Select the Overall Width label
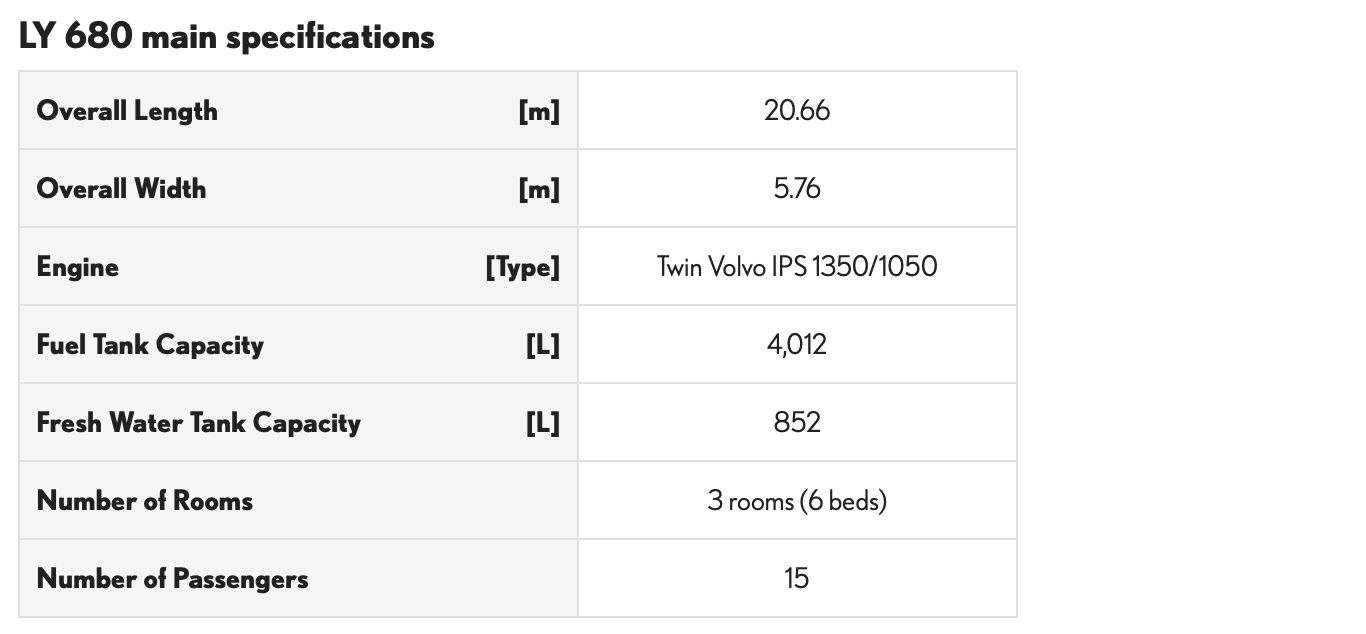Image resolution: width=1366 pixels, height=634 pixels. (x=121, y=188)
